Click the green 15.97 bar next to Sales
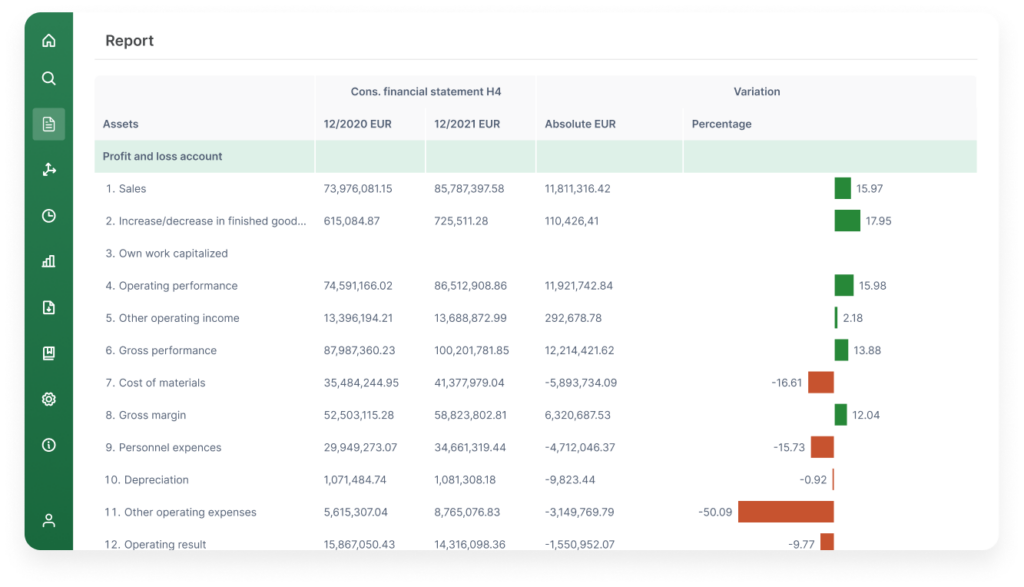Viewport: 1024px width, 587px height. 842,188
